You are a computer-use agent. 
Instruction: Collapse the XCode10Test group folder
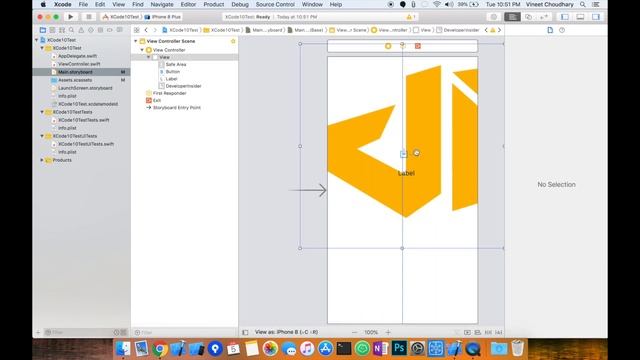(42, 48)
